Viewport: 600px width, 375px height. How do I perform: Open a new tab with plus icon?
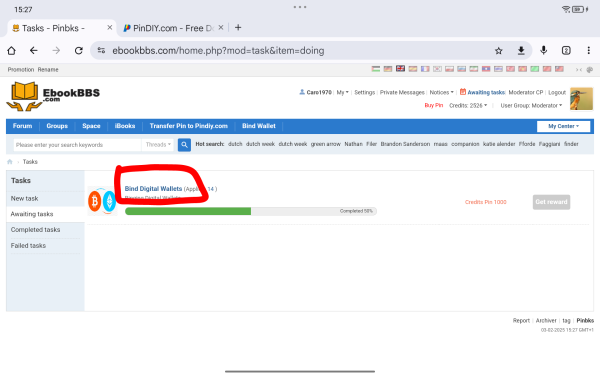coord(238,28)
